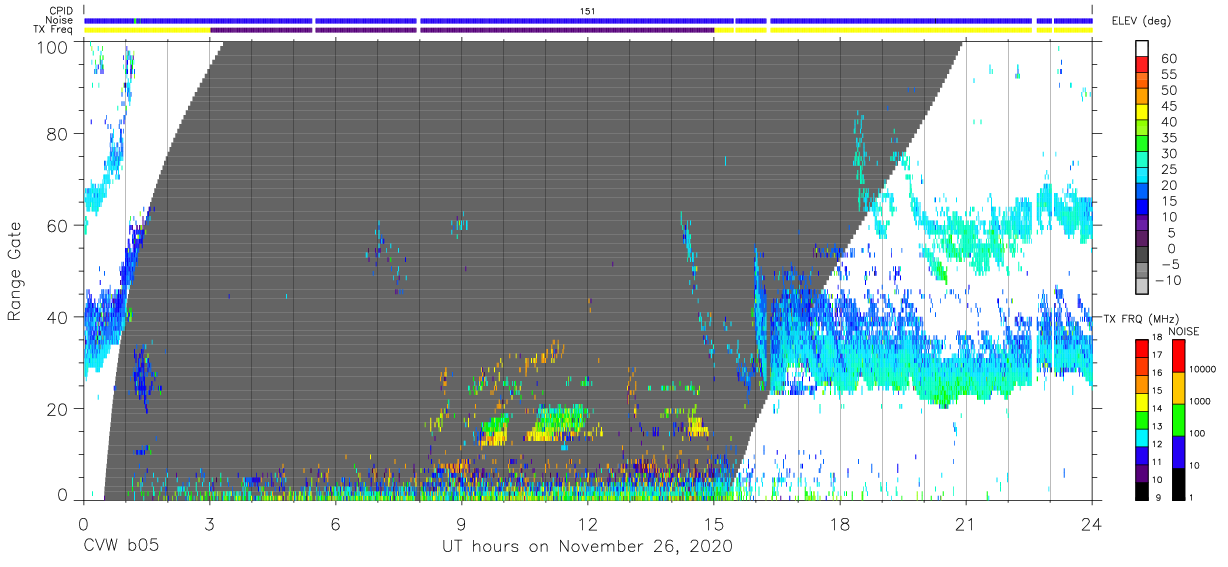Click 'UT hours on November 26, 2020' axis title
Viewport: 1228px width, 567px height.
point(588,547)
